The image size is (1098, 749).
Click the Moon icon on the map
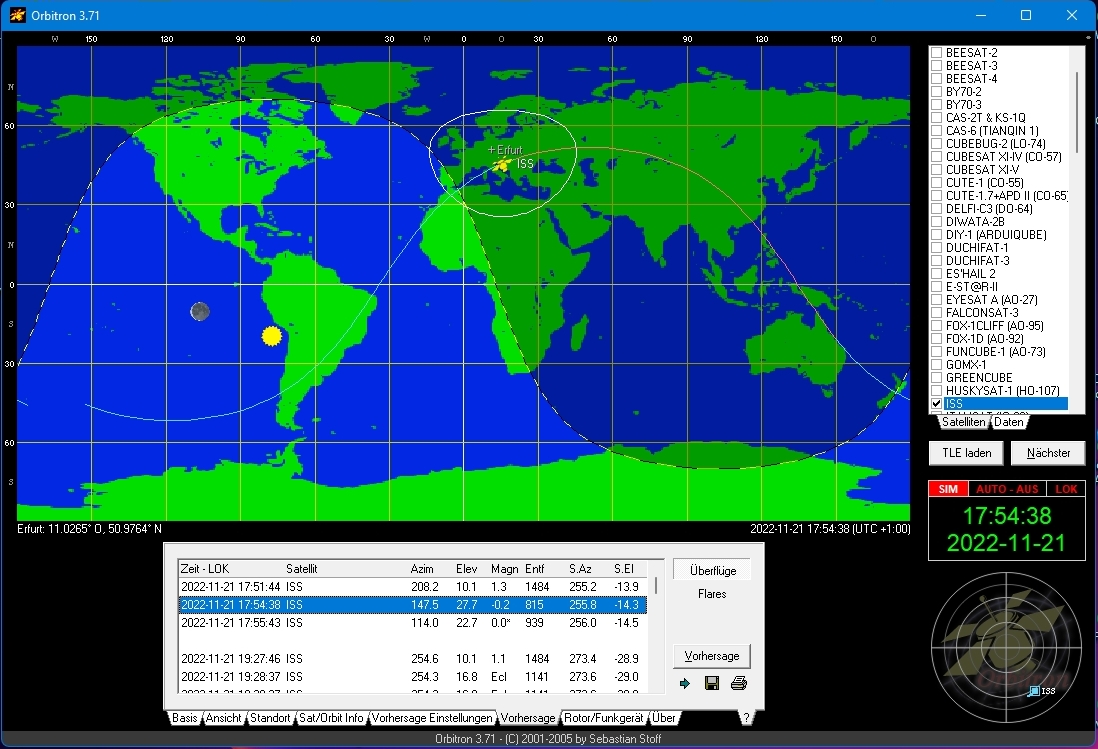point(200,311)
